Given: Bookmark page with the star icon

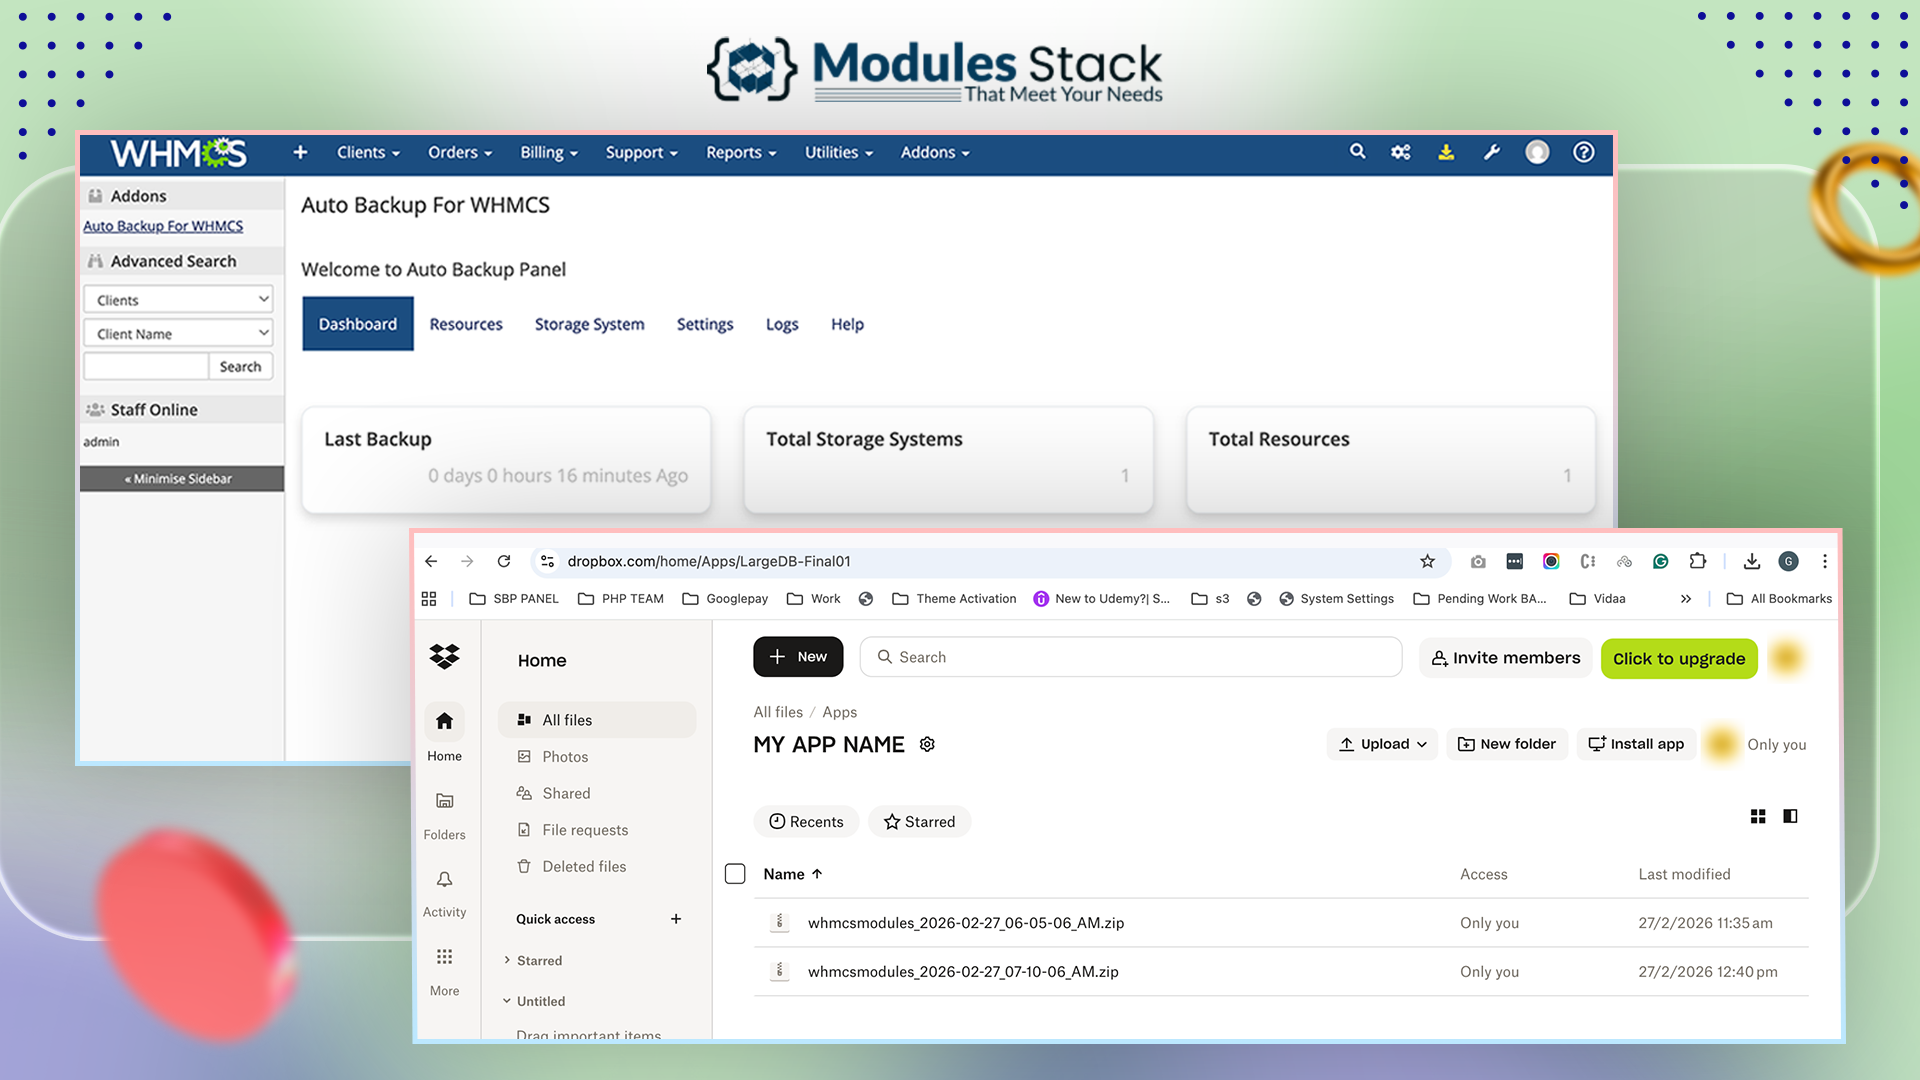Looking at the screenshot, I should 1427,562.
